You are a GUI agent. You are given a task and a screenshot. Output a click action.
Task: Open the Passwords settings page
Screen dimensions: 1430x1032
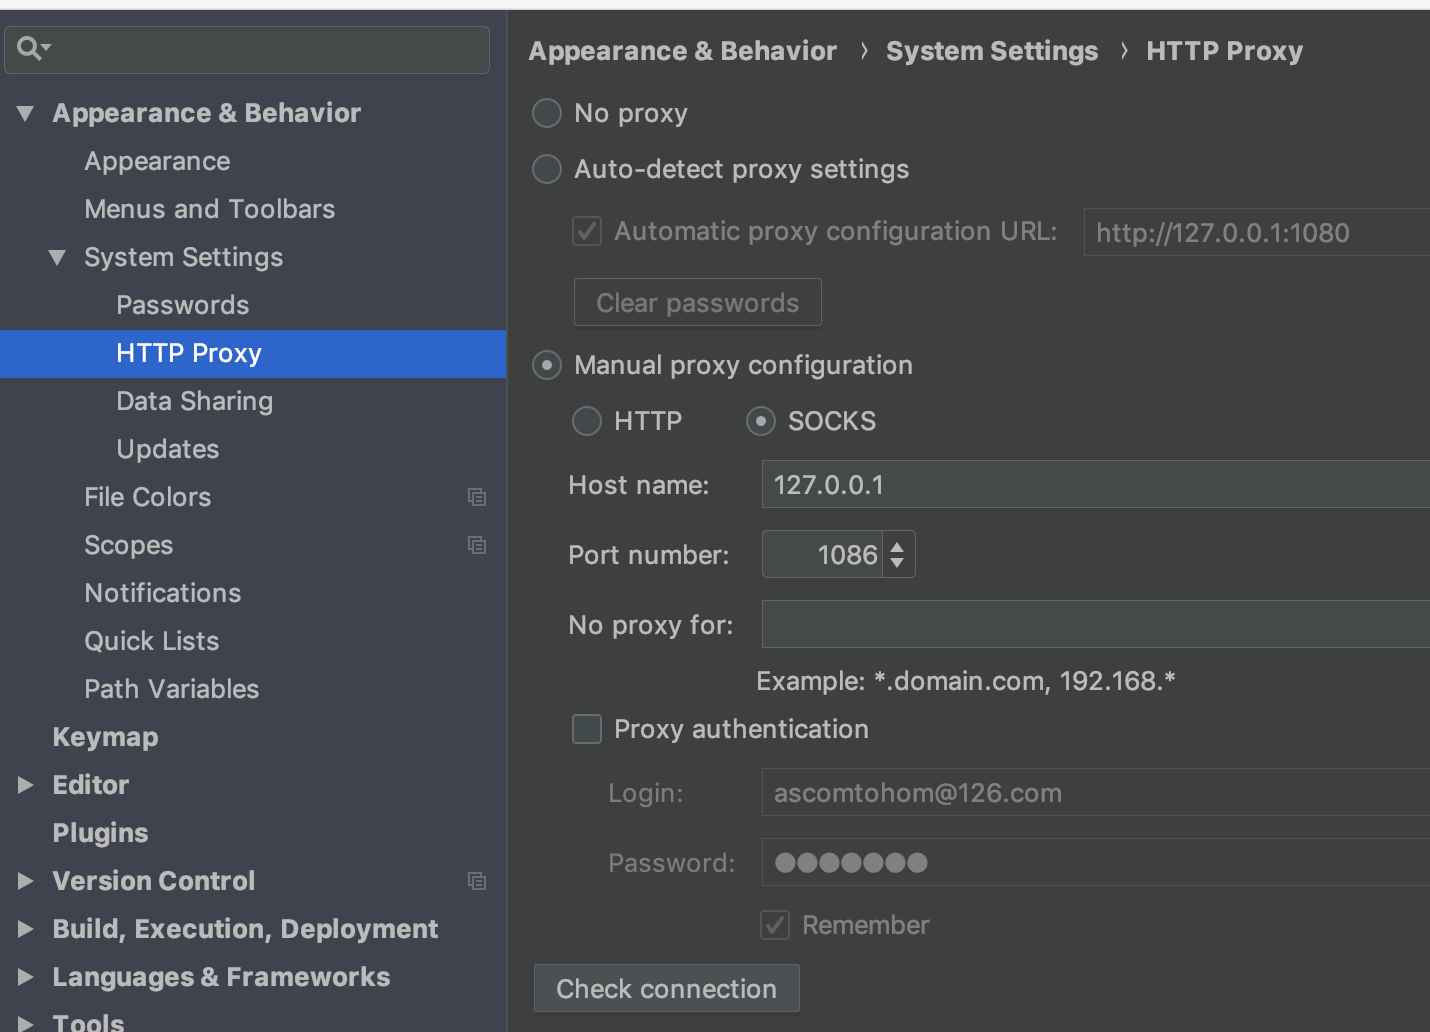point(182,305)
